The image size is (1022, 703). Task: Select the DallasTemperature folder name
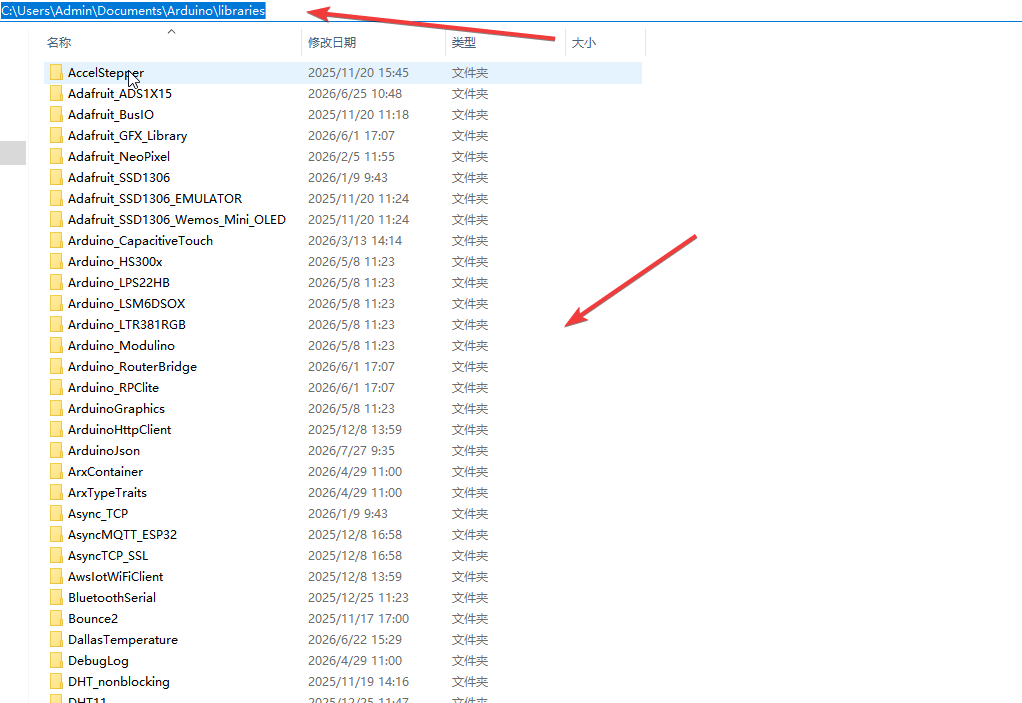tap(123, 640)
